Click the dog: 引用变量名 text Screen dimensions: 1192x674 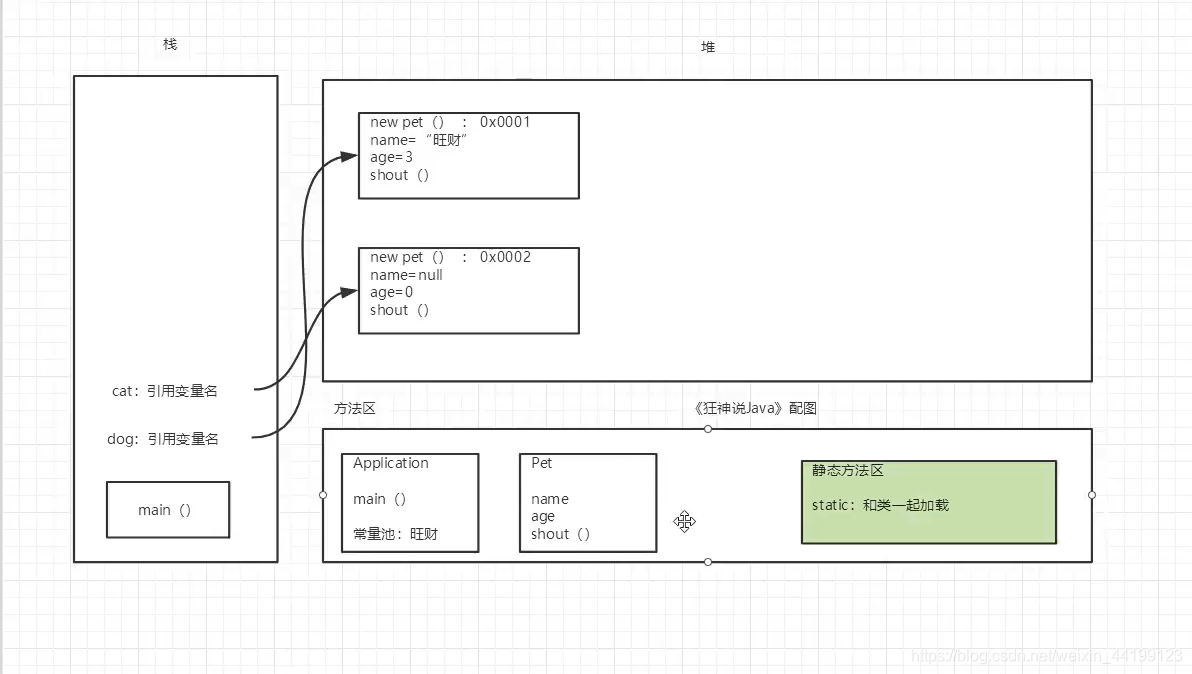(x=163, y=439)
